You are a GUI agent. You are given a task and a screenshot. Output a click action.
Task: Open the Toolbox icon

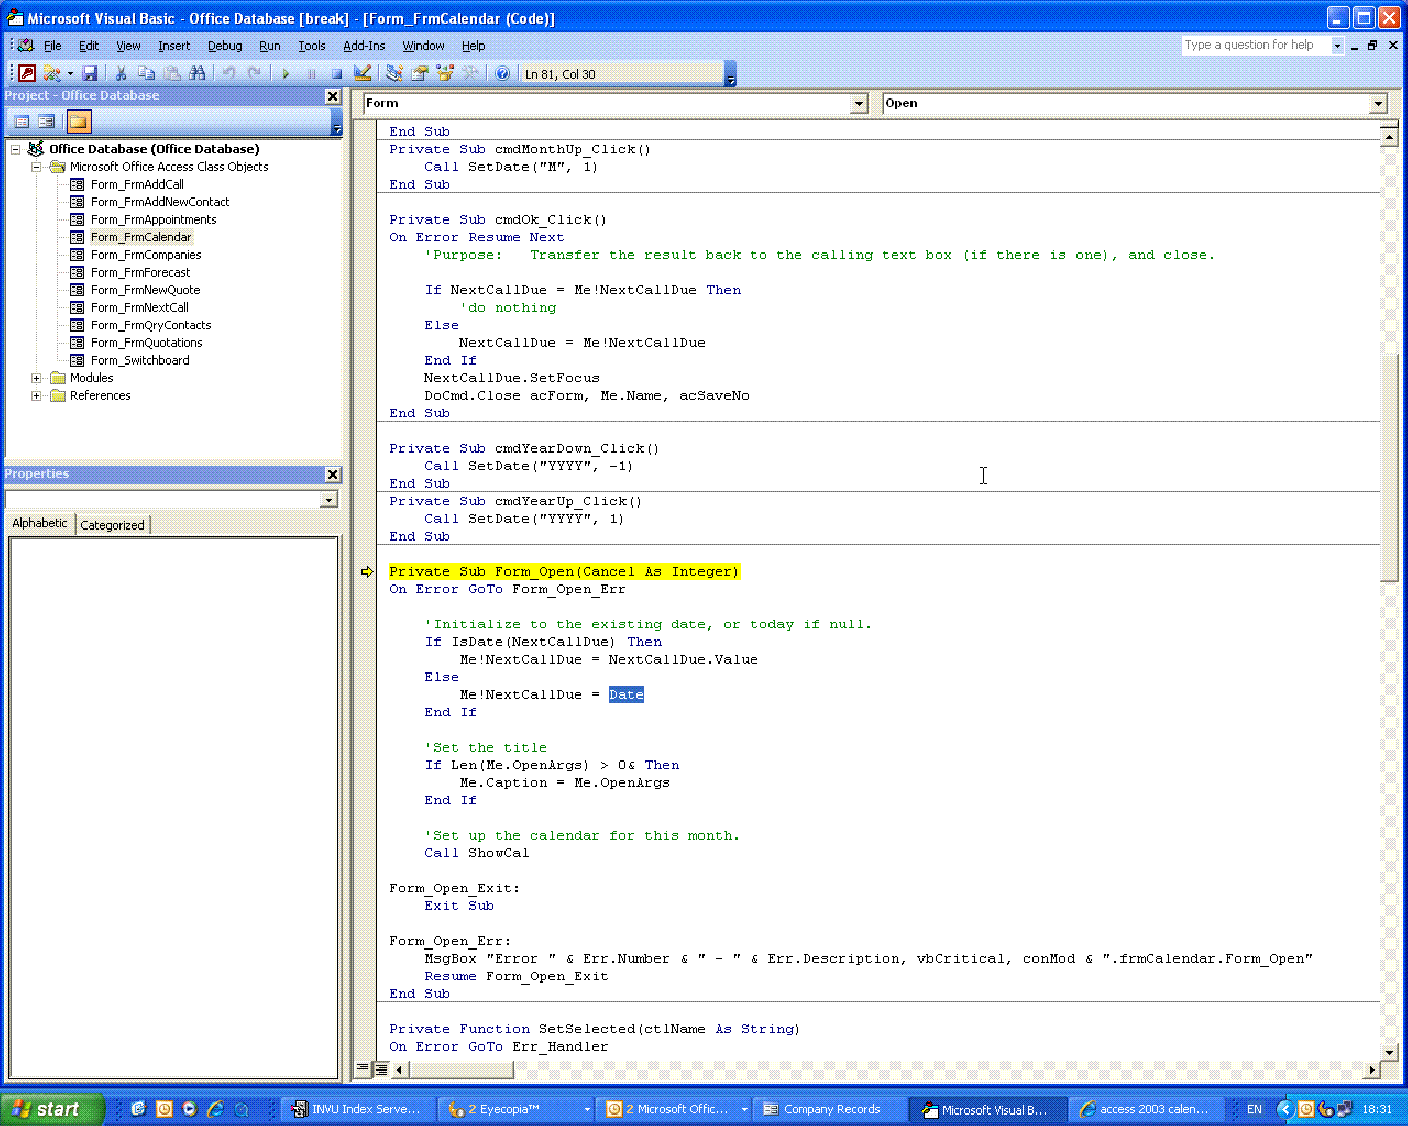(x=470, y=73)
